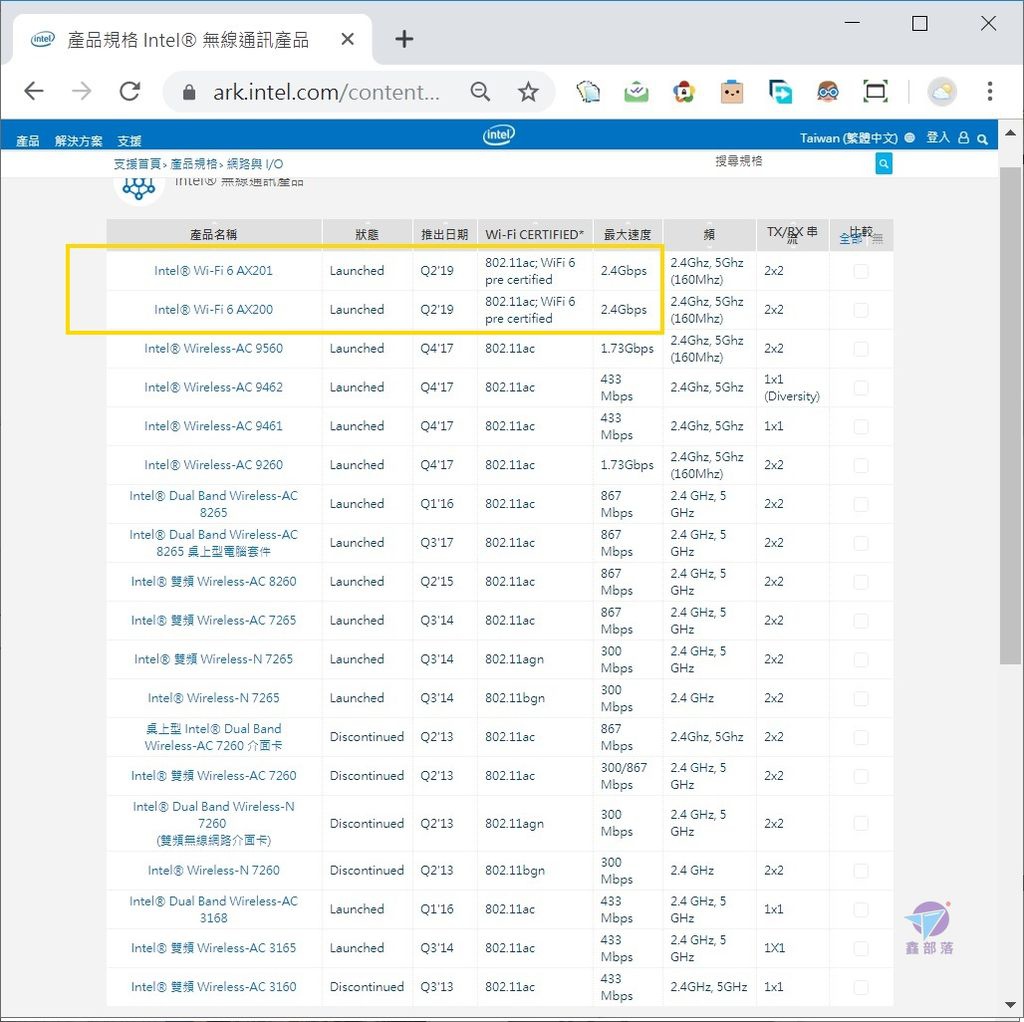Open Intel Wi-Fi 6 AX201 product link

(214, 271)
